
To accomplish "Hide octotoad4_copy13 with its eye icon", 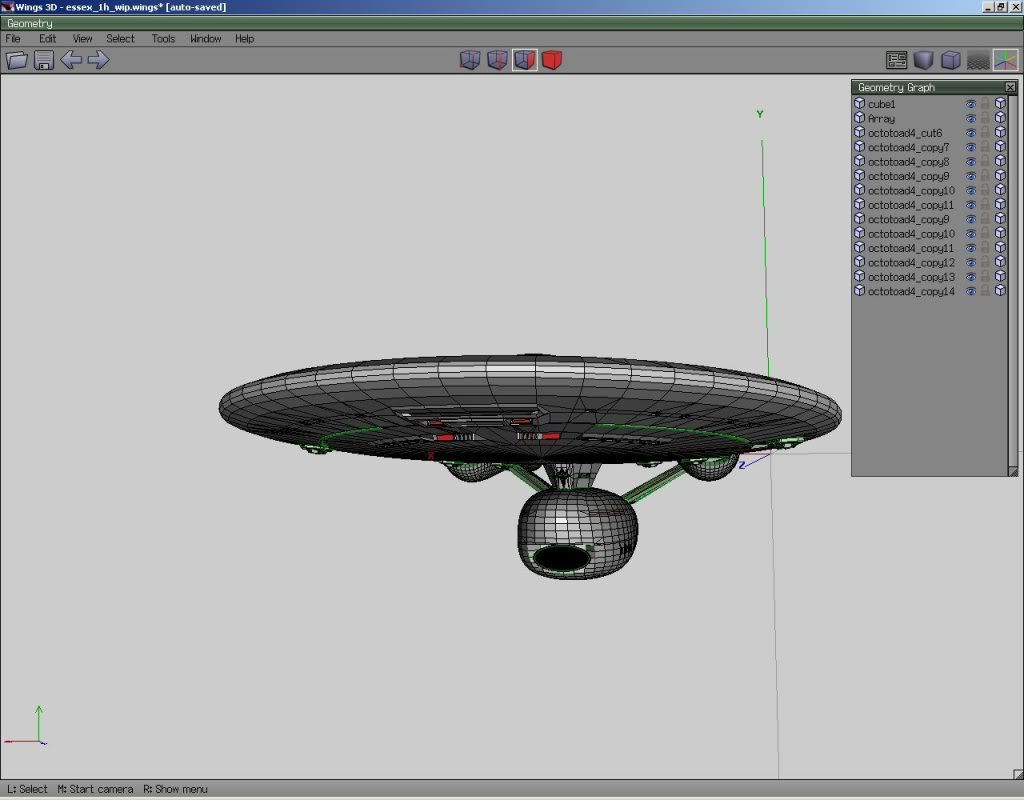I will [x=971, y=277].
